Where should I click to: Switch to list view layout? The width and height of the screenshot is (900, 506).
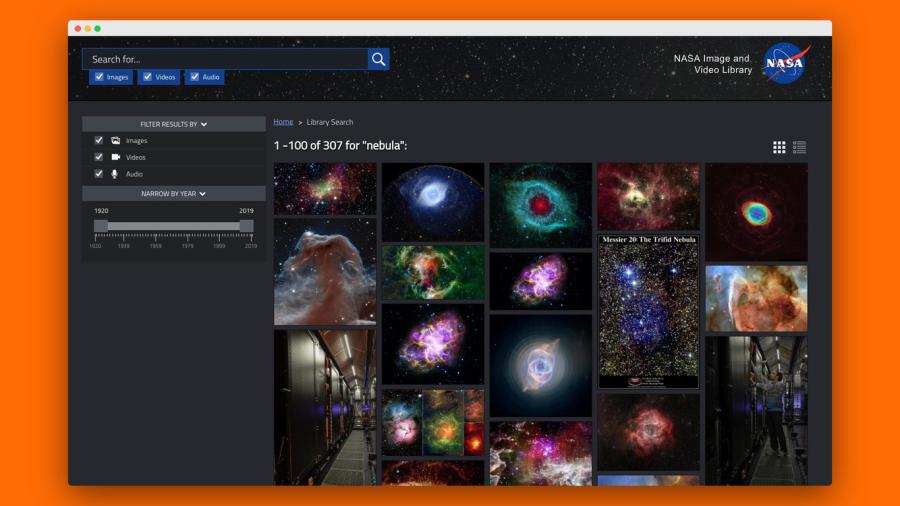point(799,147)
